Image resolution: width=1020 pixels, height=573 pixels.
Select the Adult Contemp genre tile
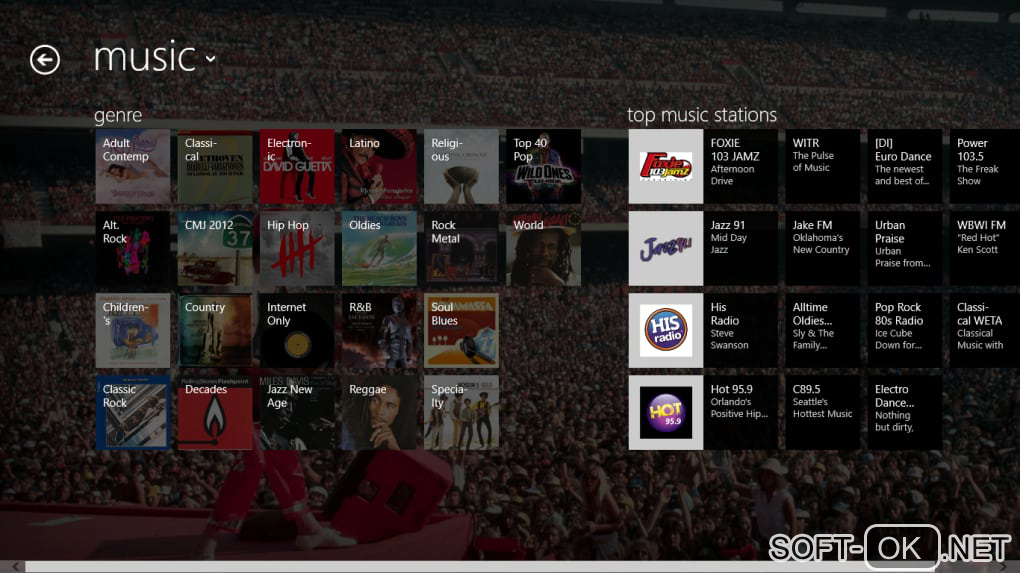[x=133, y=167]
